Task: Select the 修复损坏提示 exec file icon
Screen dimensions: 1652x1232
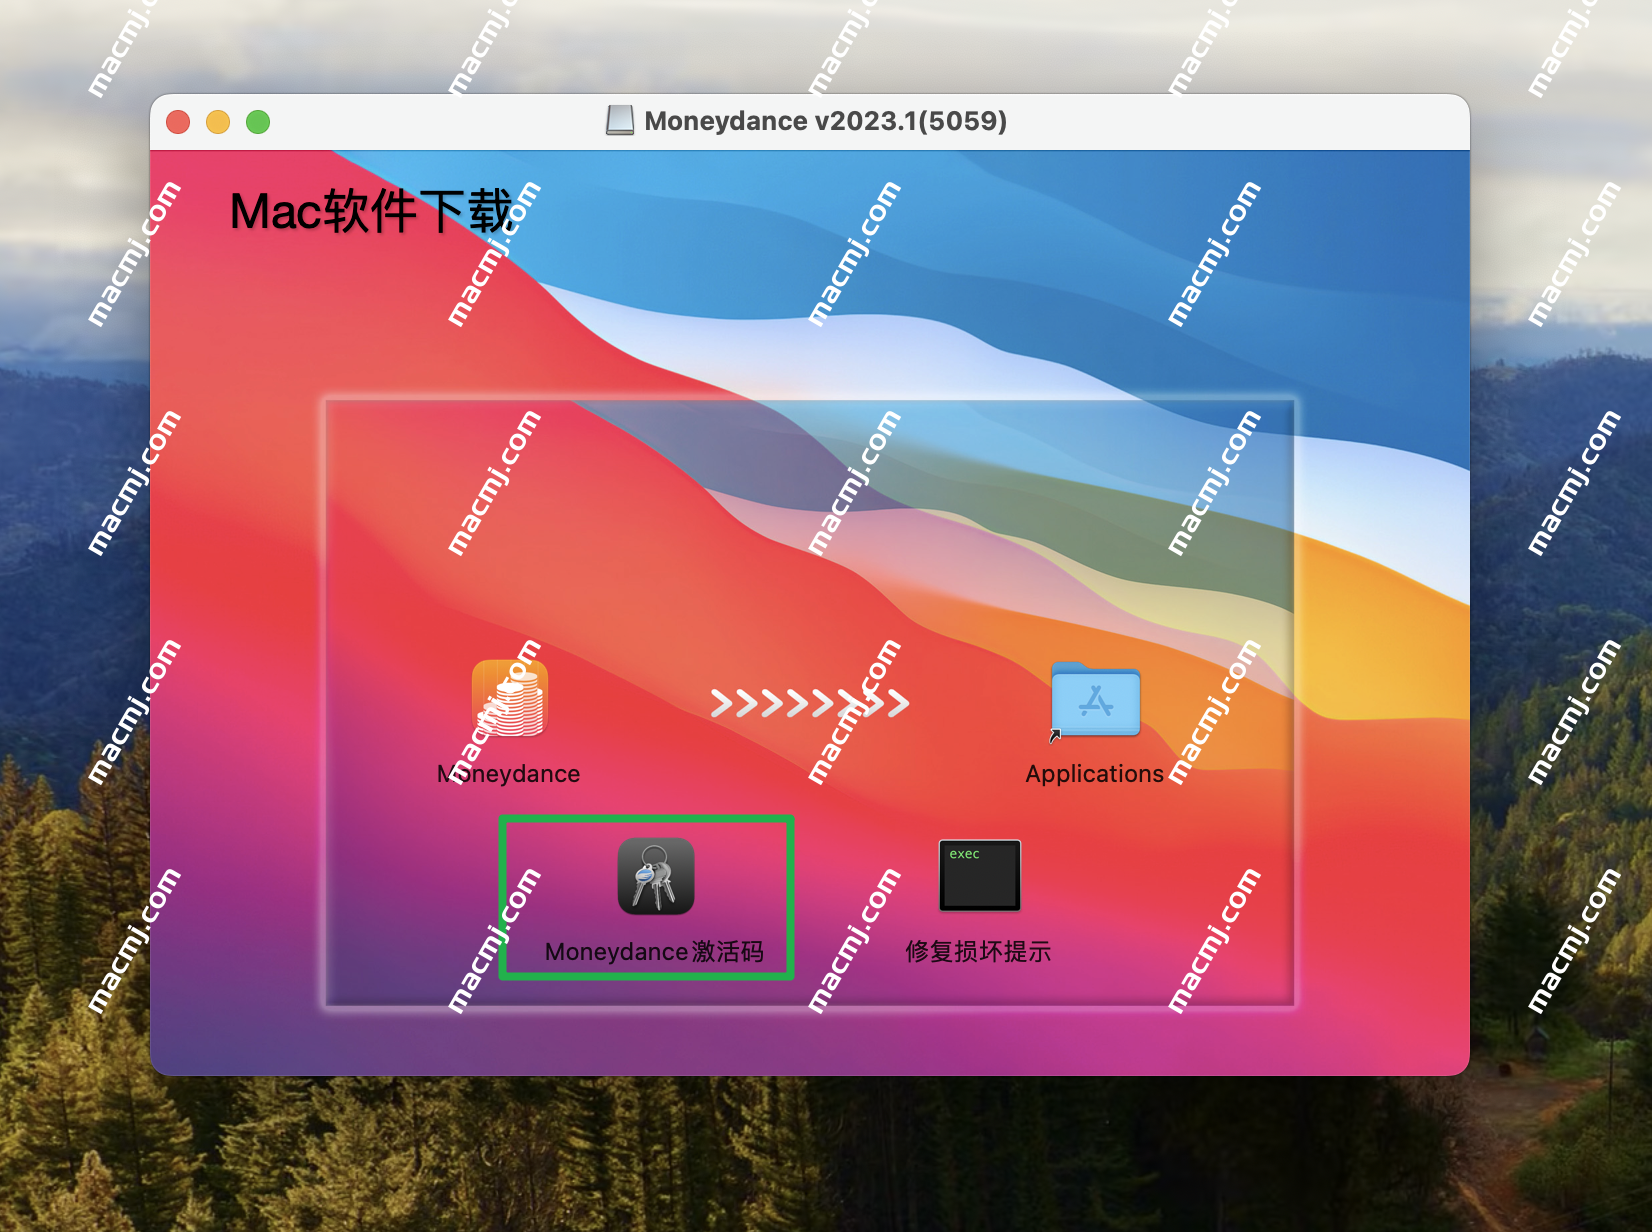Action: 979,875
